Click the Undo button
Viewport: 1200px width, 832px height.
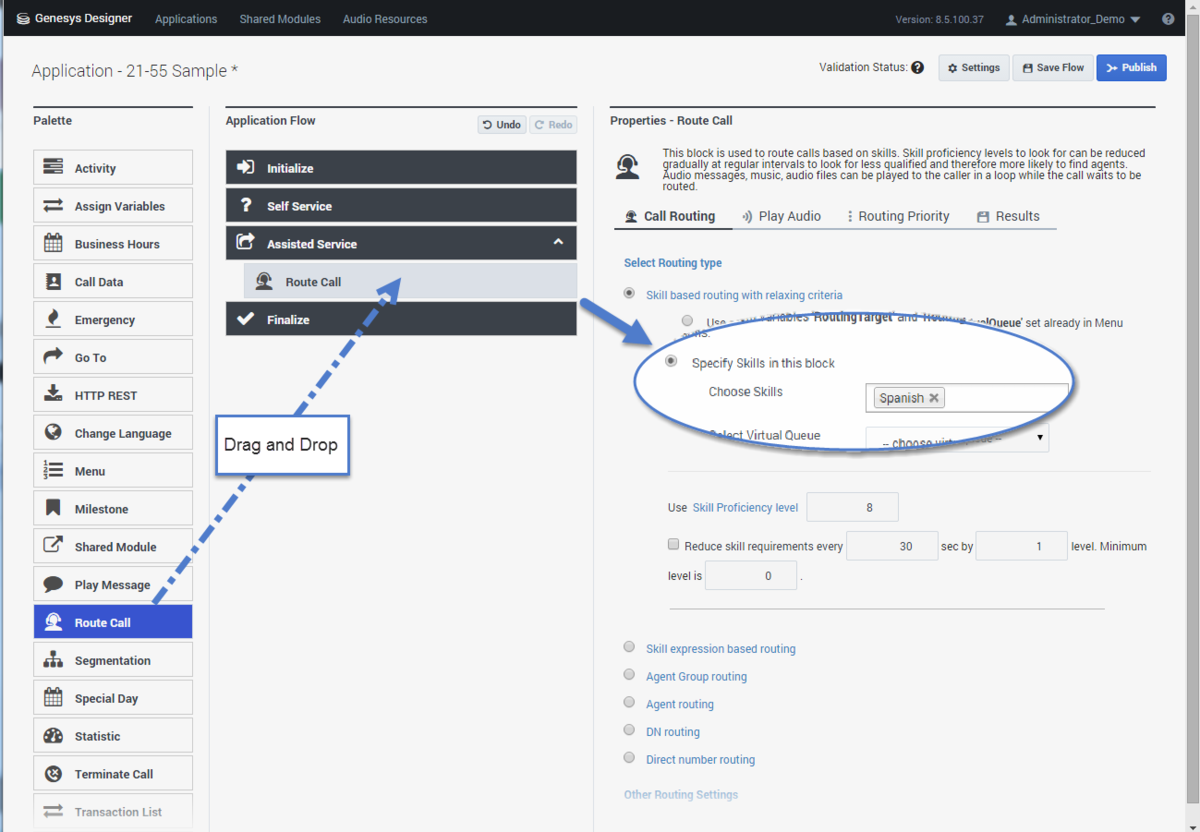tap(501, 125)
